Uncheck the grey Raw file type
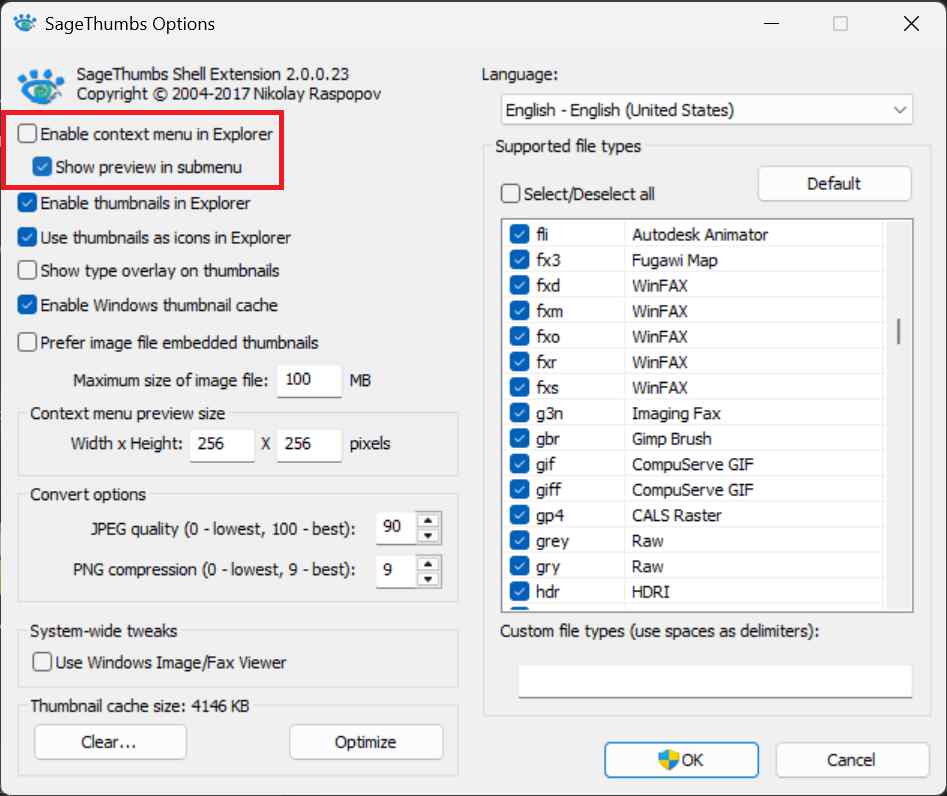This screenshot has width=947, height=796. tap(519, 541)
